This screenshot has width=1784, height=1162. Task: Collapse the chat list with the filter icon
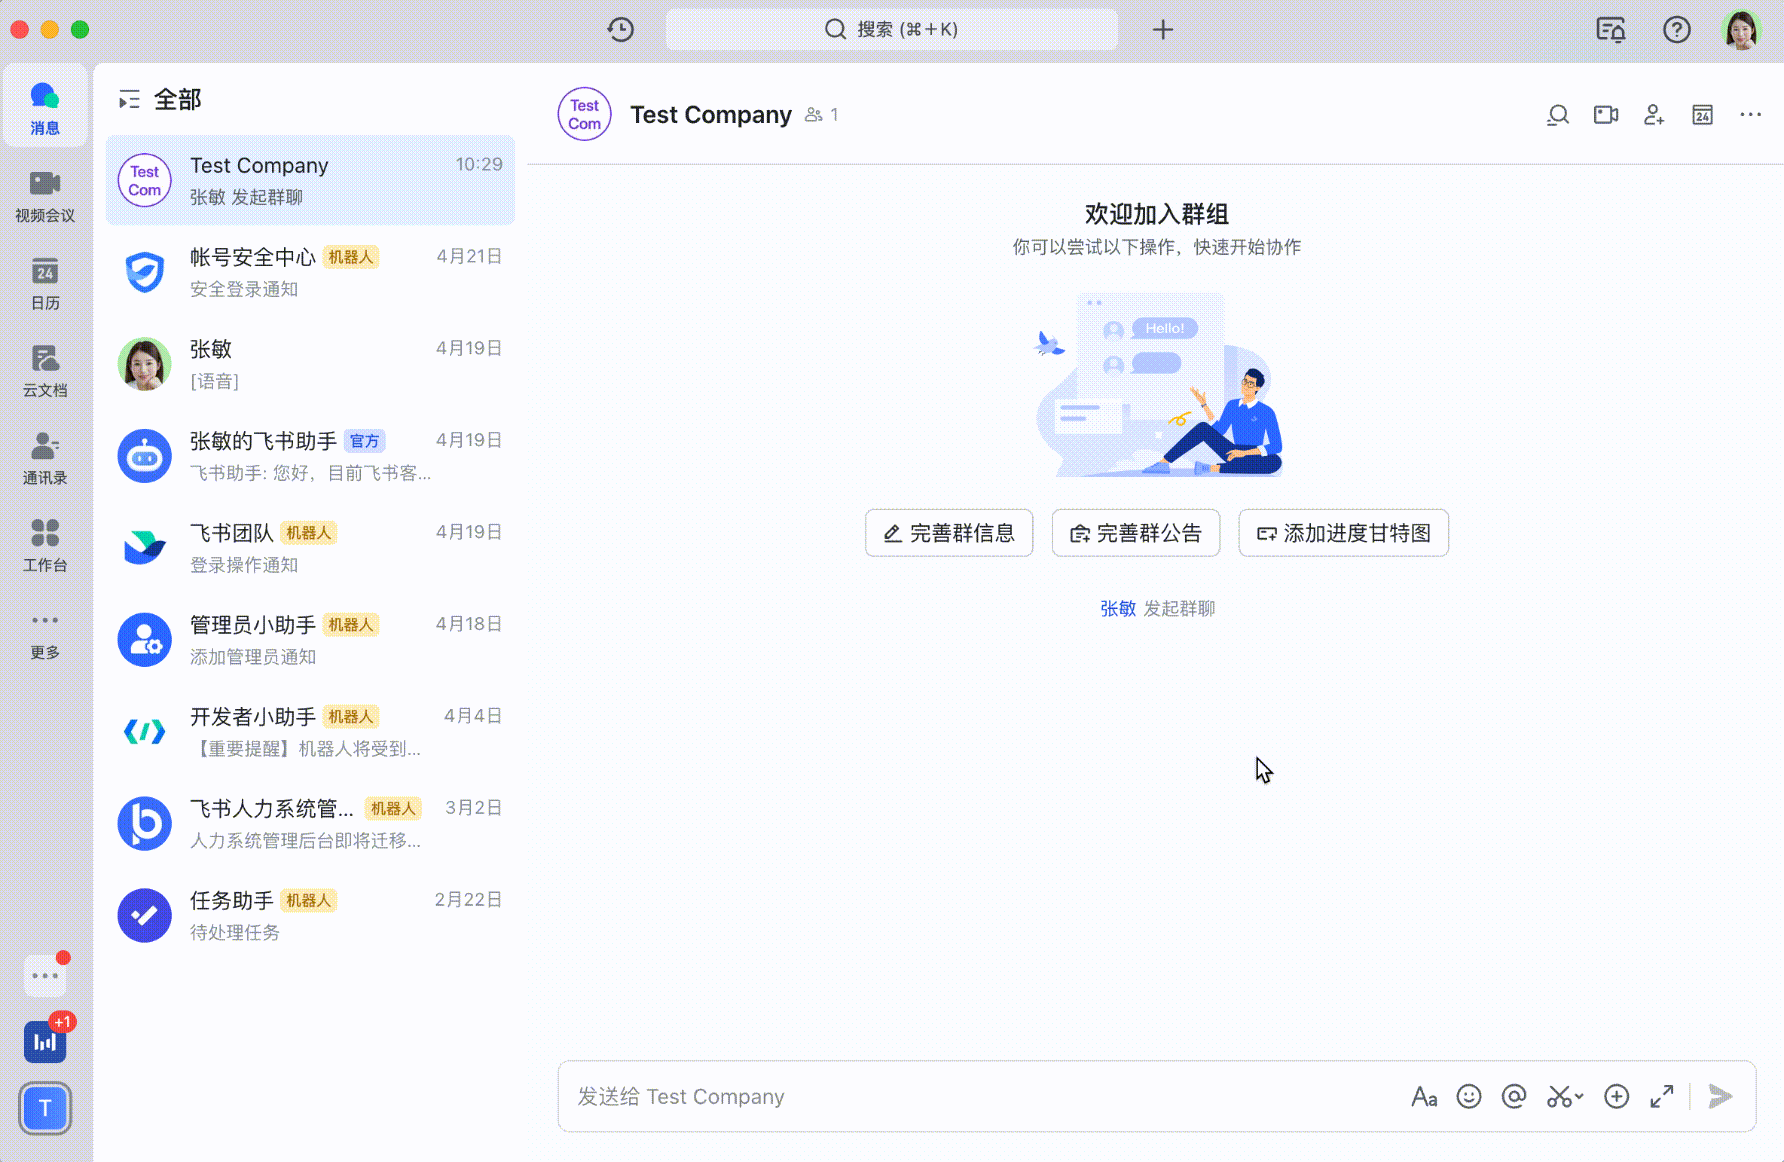[127, 100]
